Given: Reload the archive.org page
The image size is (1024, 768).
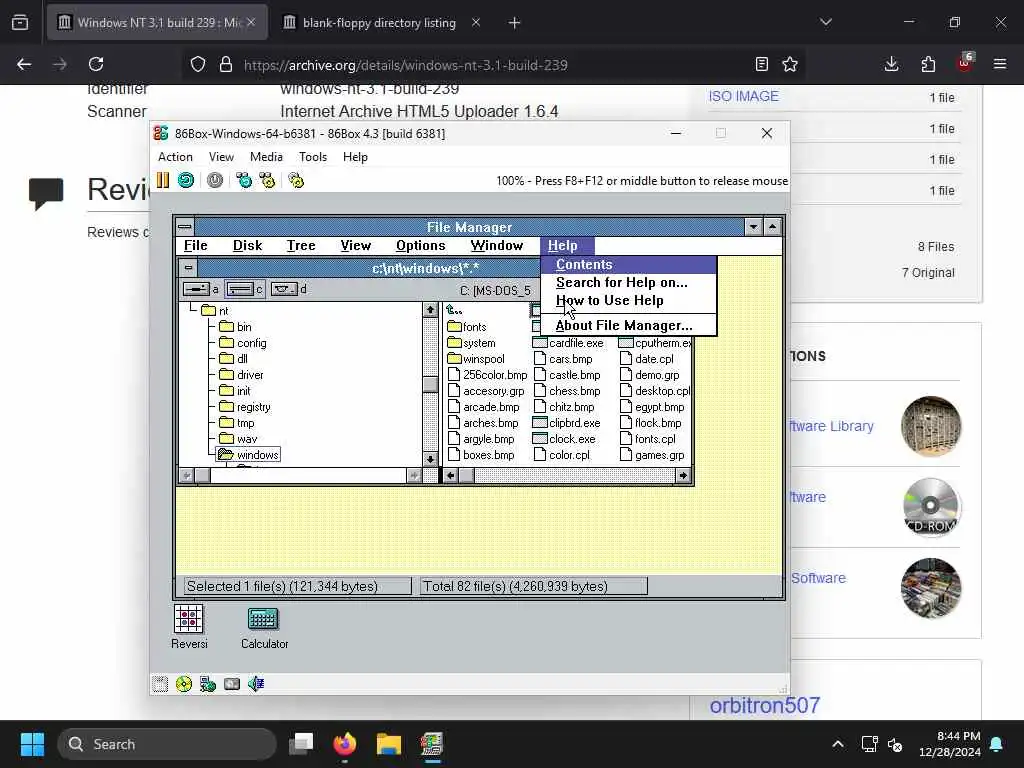Looking at the screenshot, I should coord(96,64).
